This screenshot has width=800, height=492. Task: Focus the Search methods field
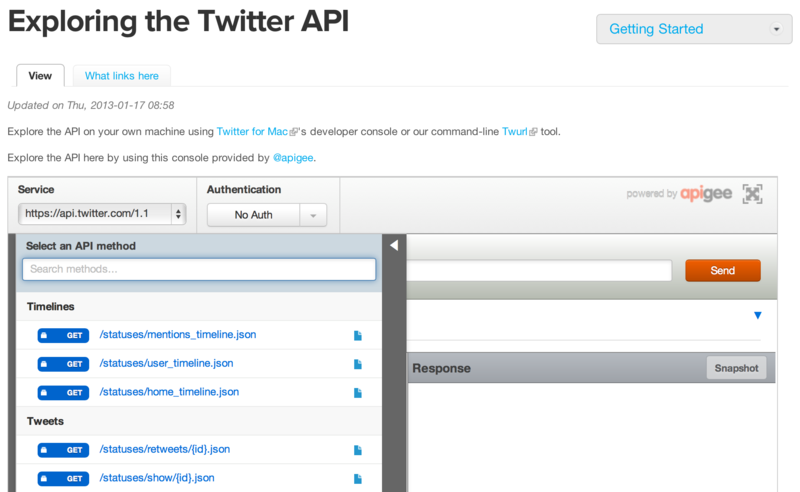199,269
